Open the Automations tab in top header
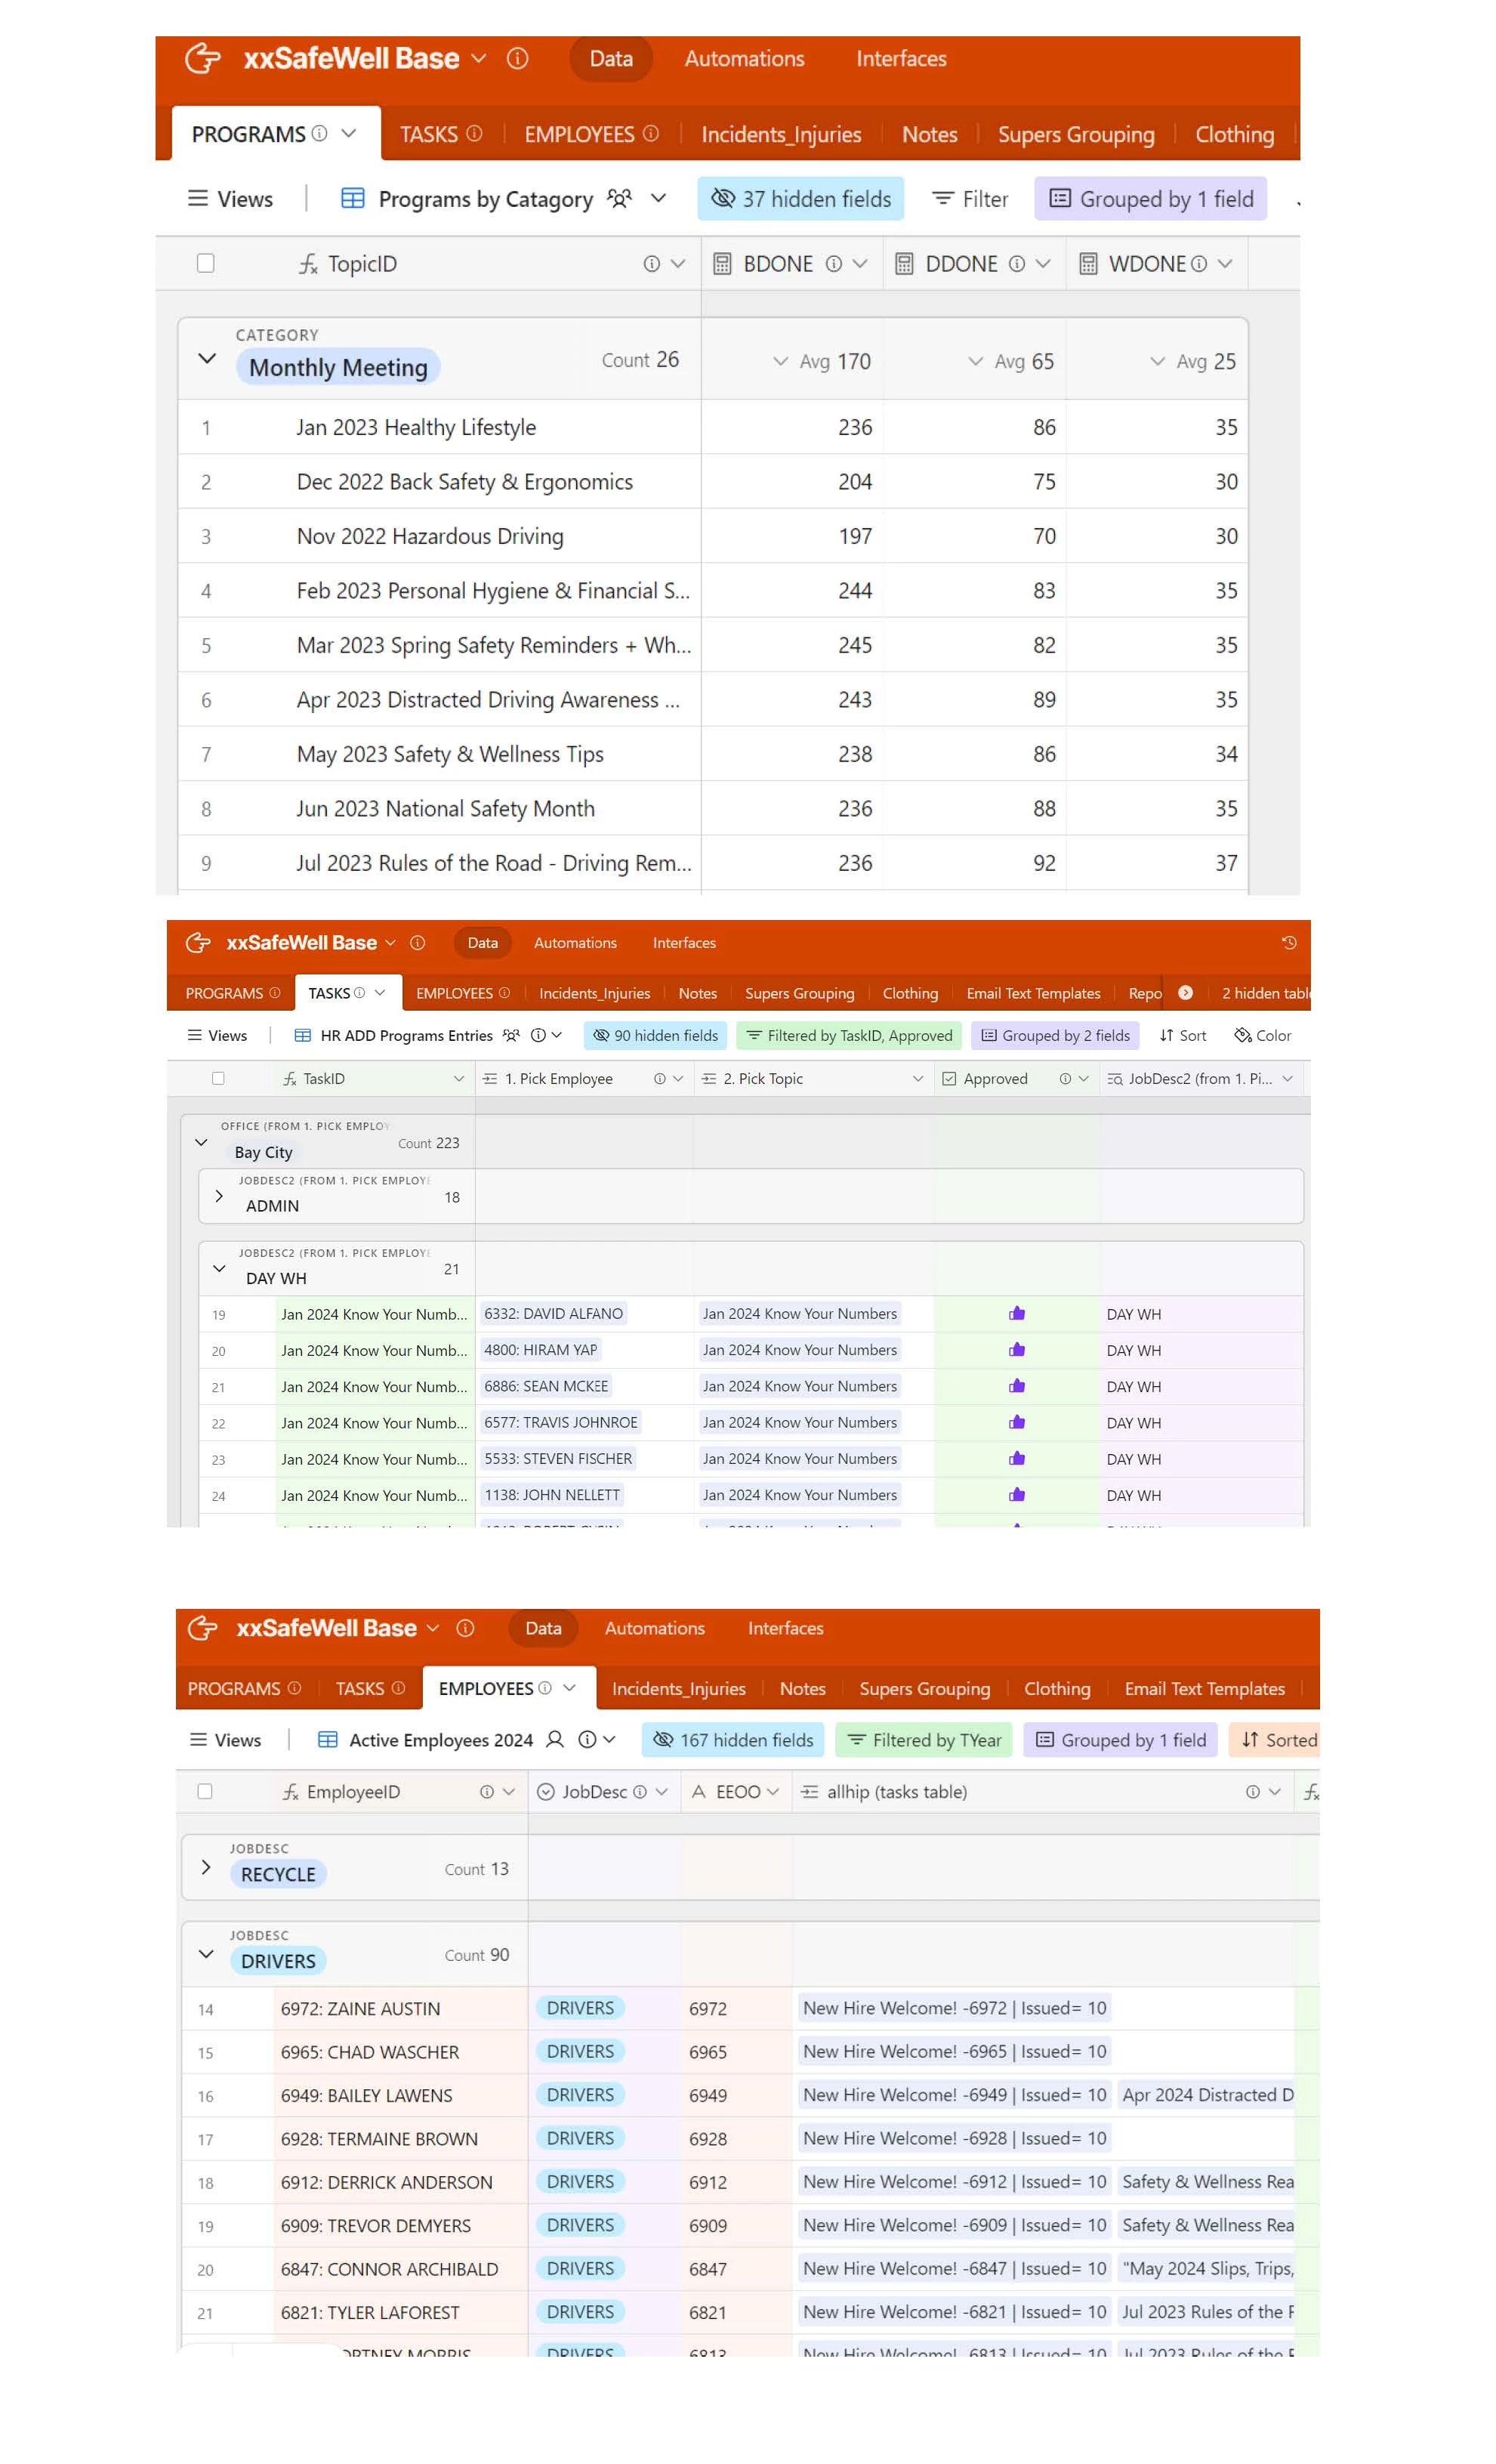 [x=744, y=59]
